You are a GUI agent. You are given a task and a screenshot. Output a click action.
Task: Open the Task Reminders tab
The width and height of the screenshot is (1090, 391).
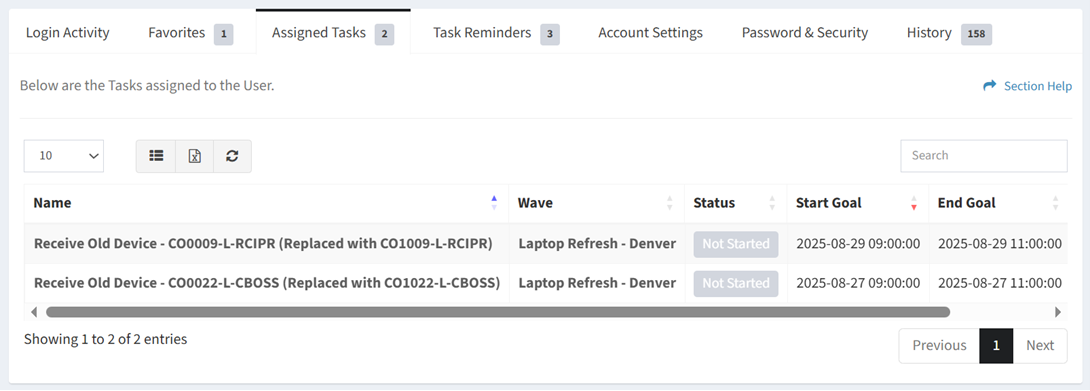496,33
